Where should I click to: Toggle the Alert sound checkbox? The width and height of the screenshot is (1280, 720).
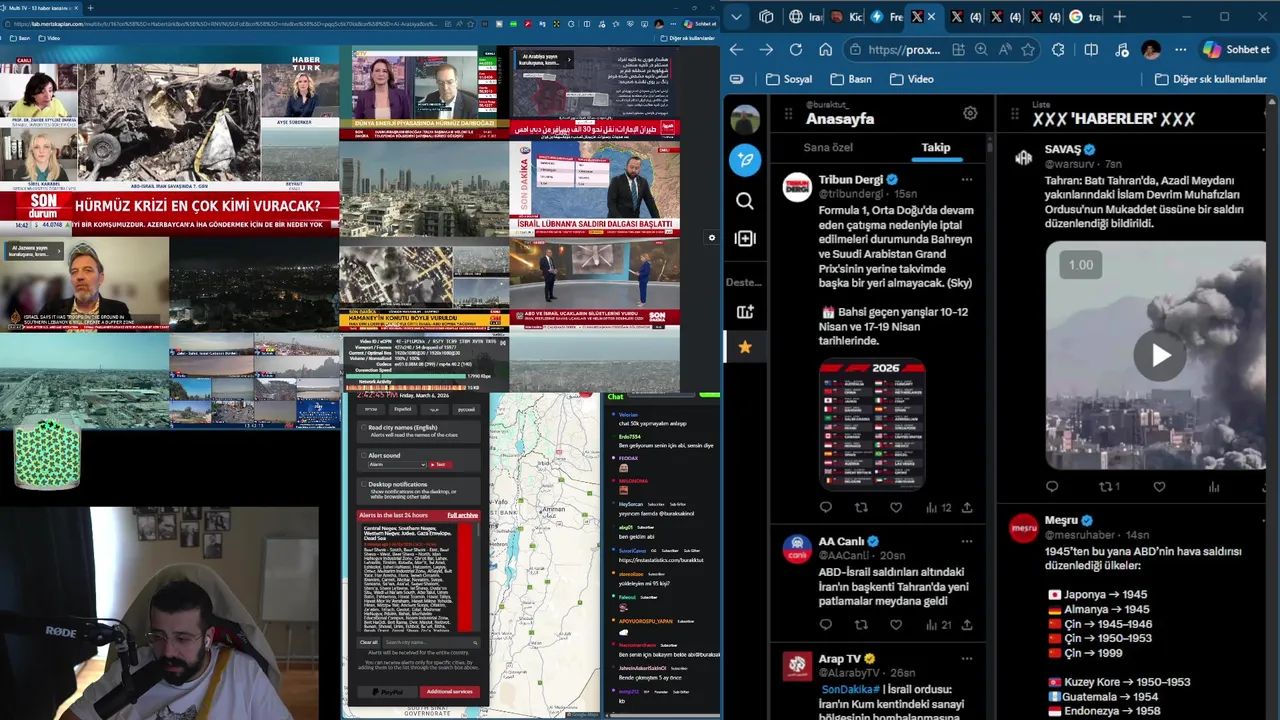click(363, 455)
